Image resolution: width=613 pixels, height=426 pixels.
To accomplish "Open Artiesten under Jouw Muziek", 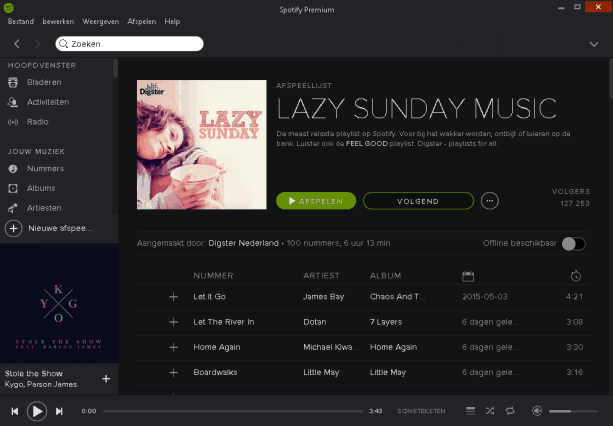I will pyautogui.click(x=44, y=208).
